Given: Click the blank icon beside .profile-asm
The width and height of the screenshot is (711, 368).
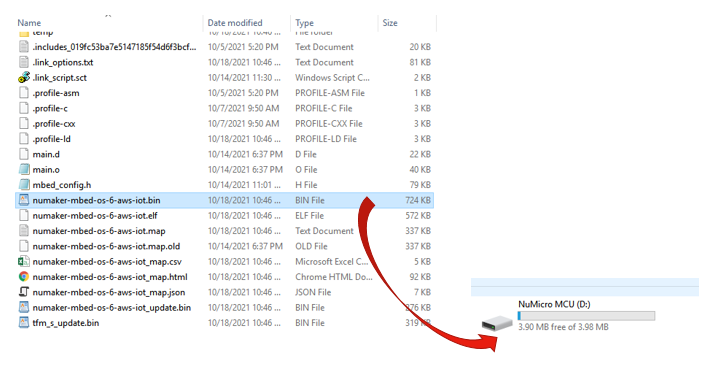Looking at the screenshot, I should click(x=24, y=93).
